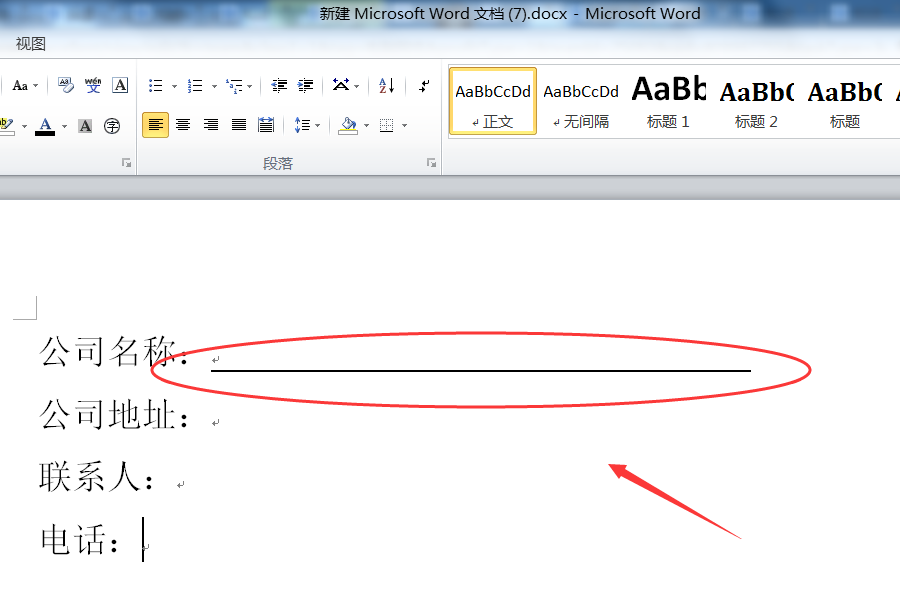Screen dimensions: 900x603
Task: Apply black font color A
Action: [45, 126]
